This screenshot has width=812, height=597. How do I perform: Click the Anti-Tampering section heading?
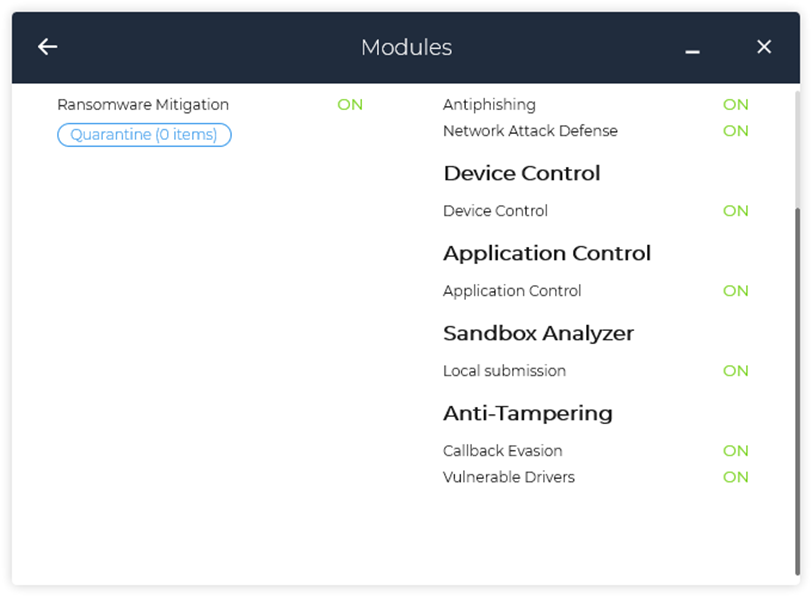[528, 413]
